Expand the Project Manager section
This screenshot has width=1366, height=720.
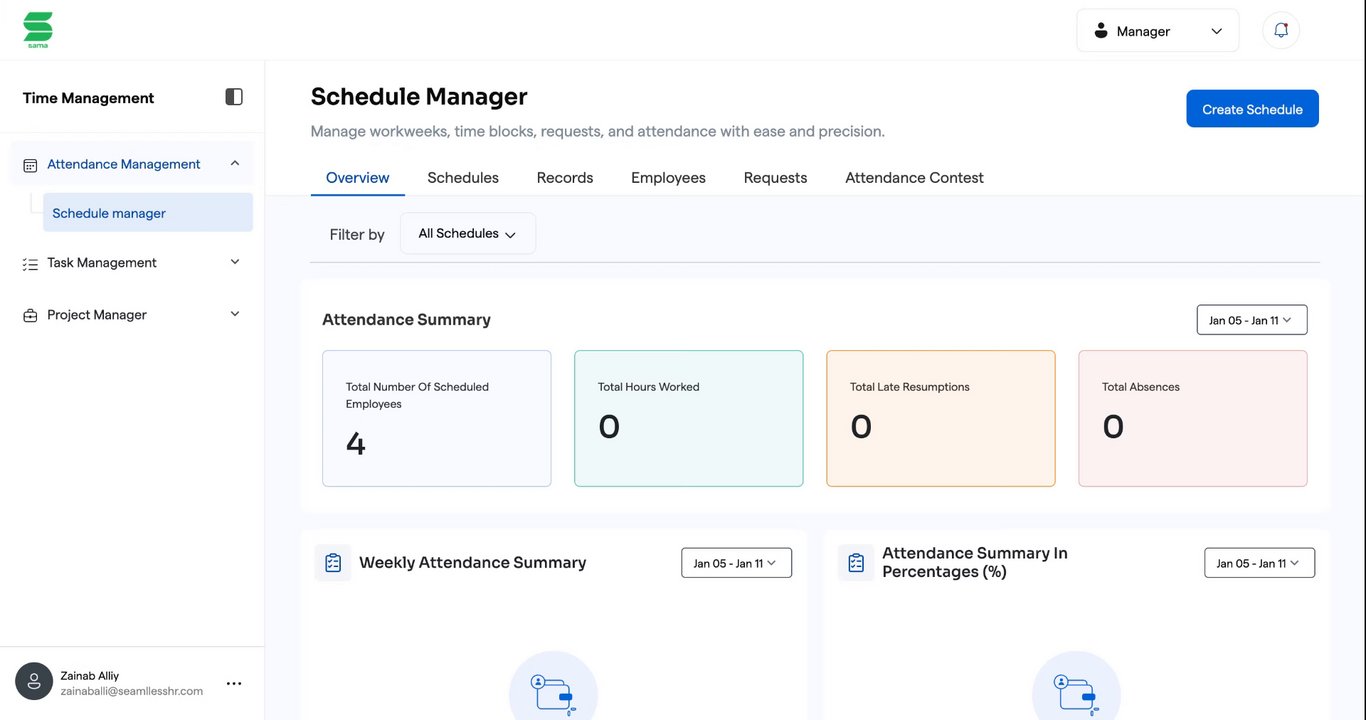click(x=235, y=314)
